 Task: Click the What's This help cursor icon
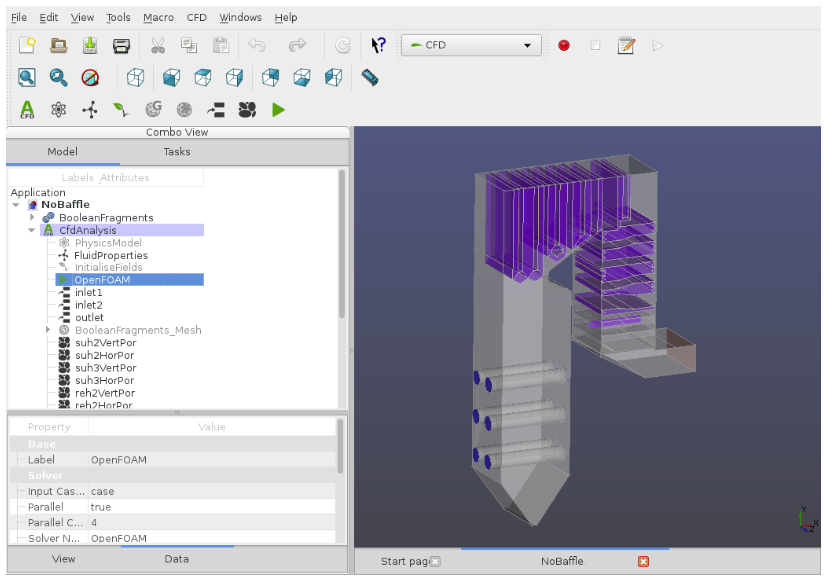(x=378, y=45)
